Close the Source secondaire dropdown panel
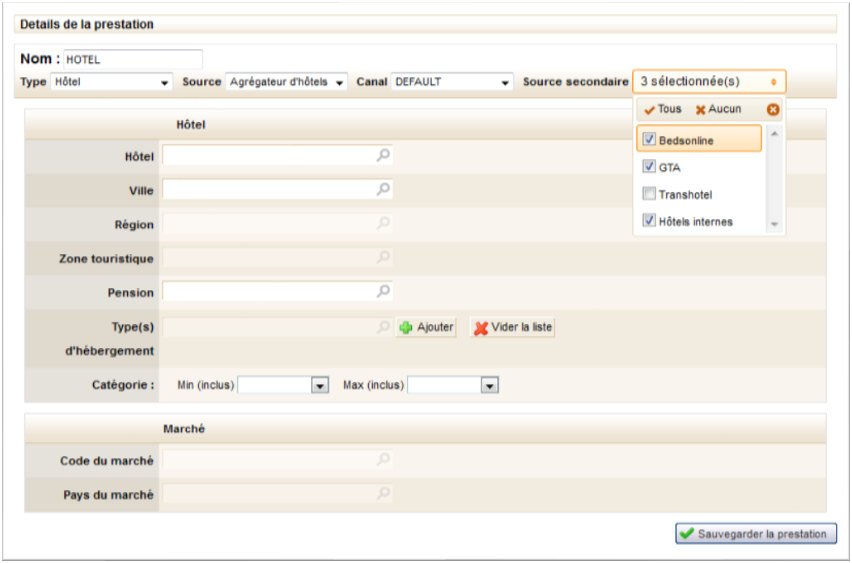 773,110
